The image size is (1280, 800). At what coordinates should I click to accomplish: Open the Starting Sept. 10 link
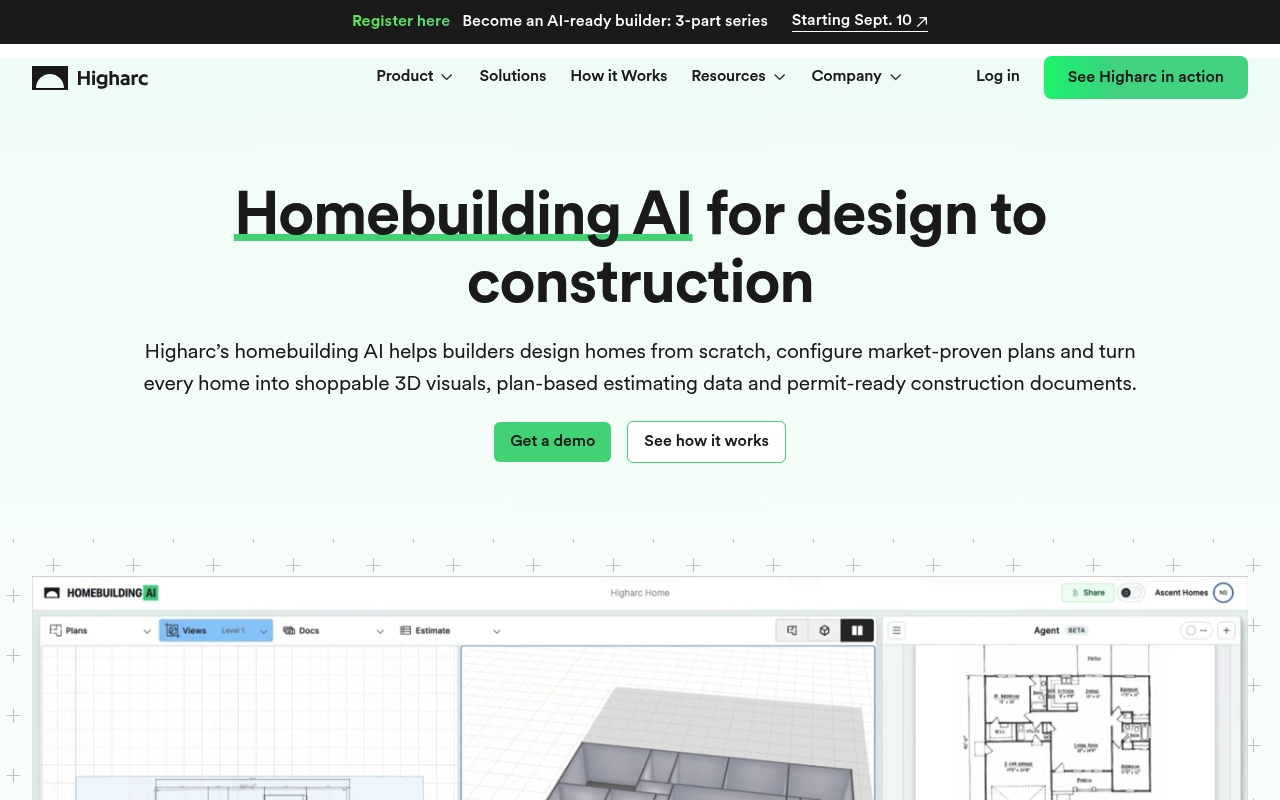(x=860, y=21)
